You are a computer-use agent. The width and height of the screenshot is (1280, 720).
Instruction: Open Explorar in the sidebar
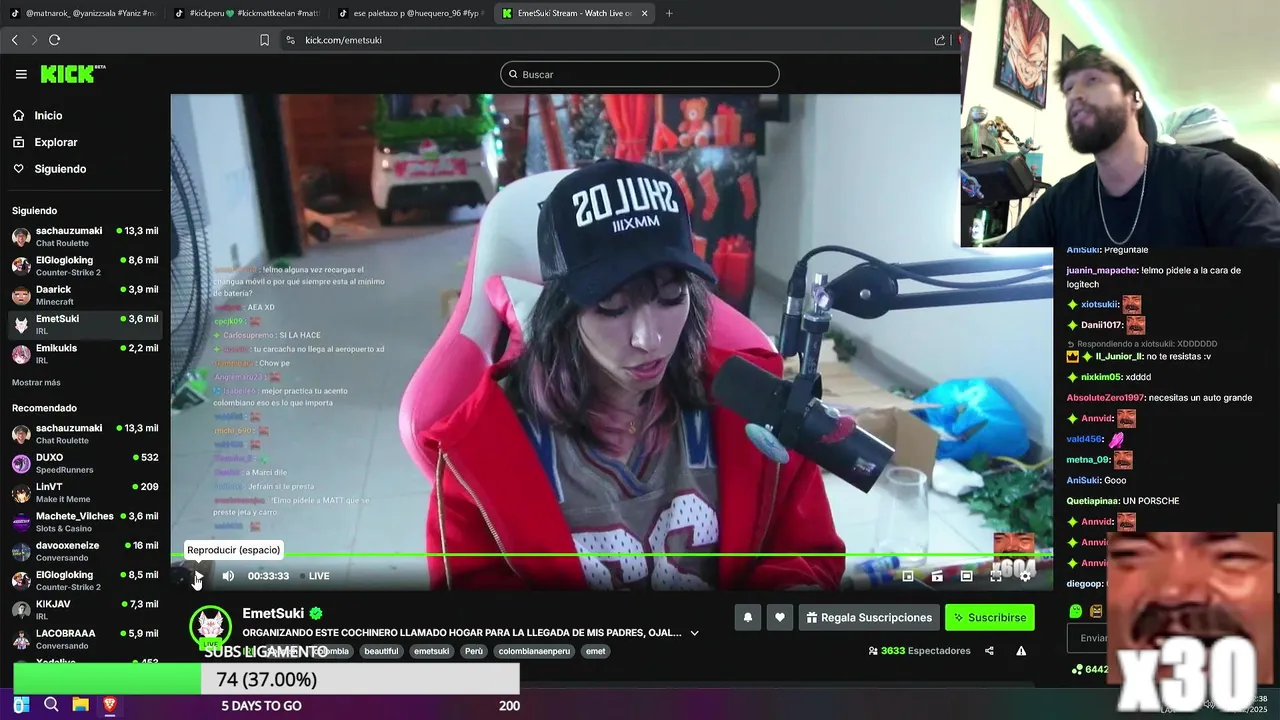[x=55, y=142]
